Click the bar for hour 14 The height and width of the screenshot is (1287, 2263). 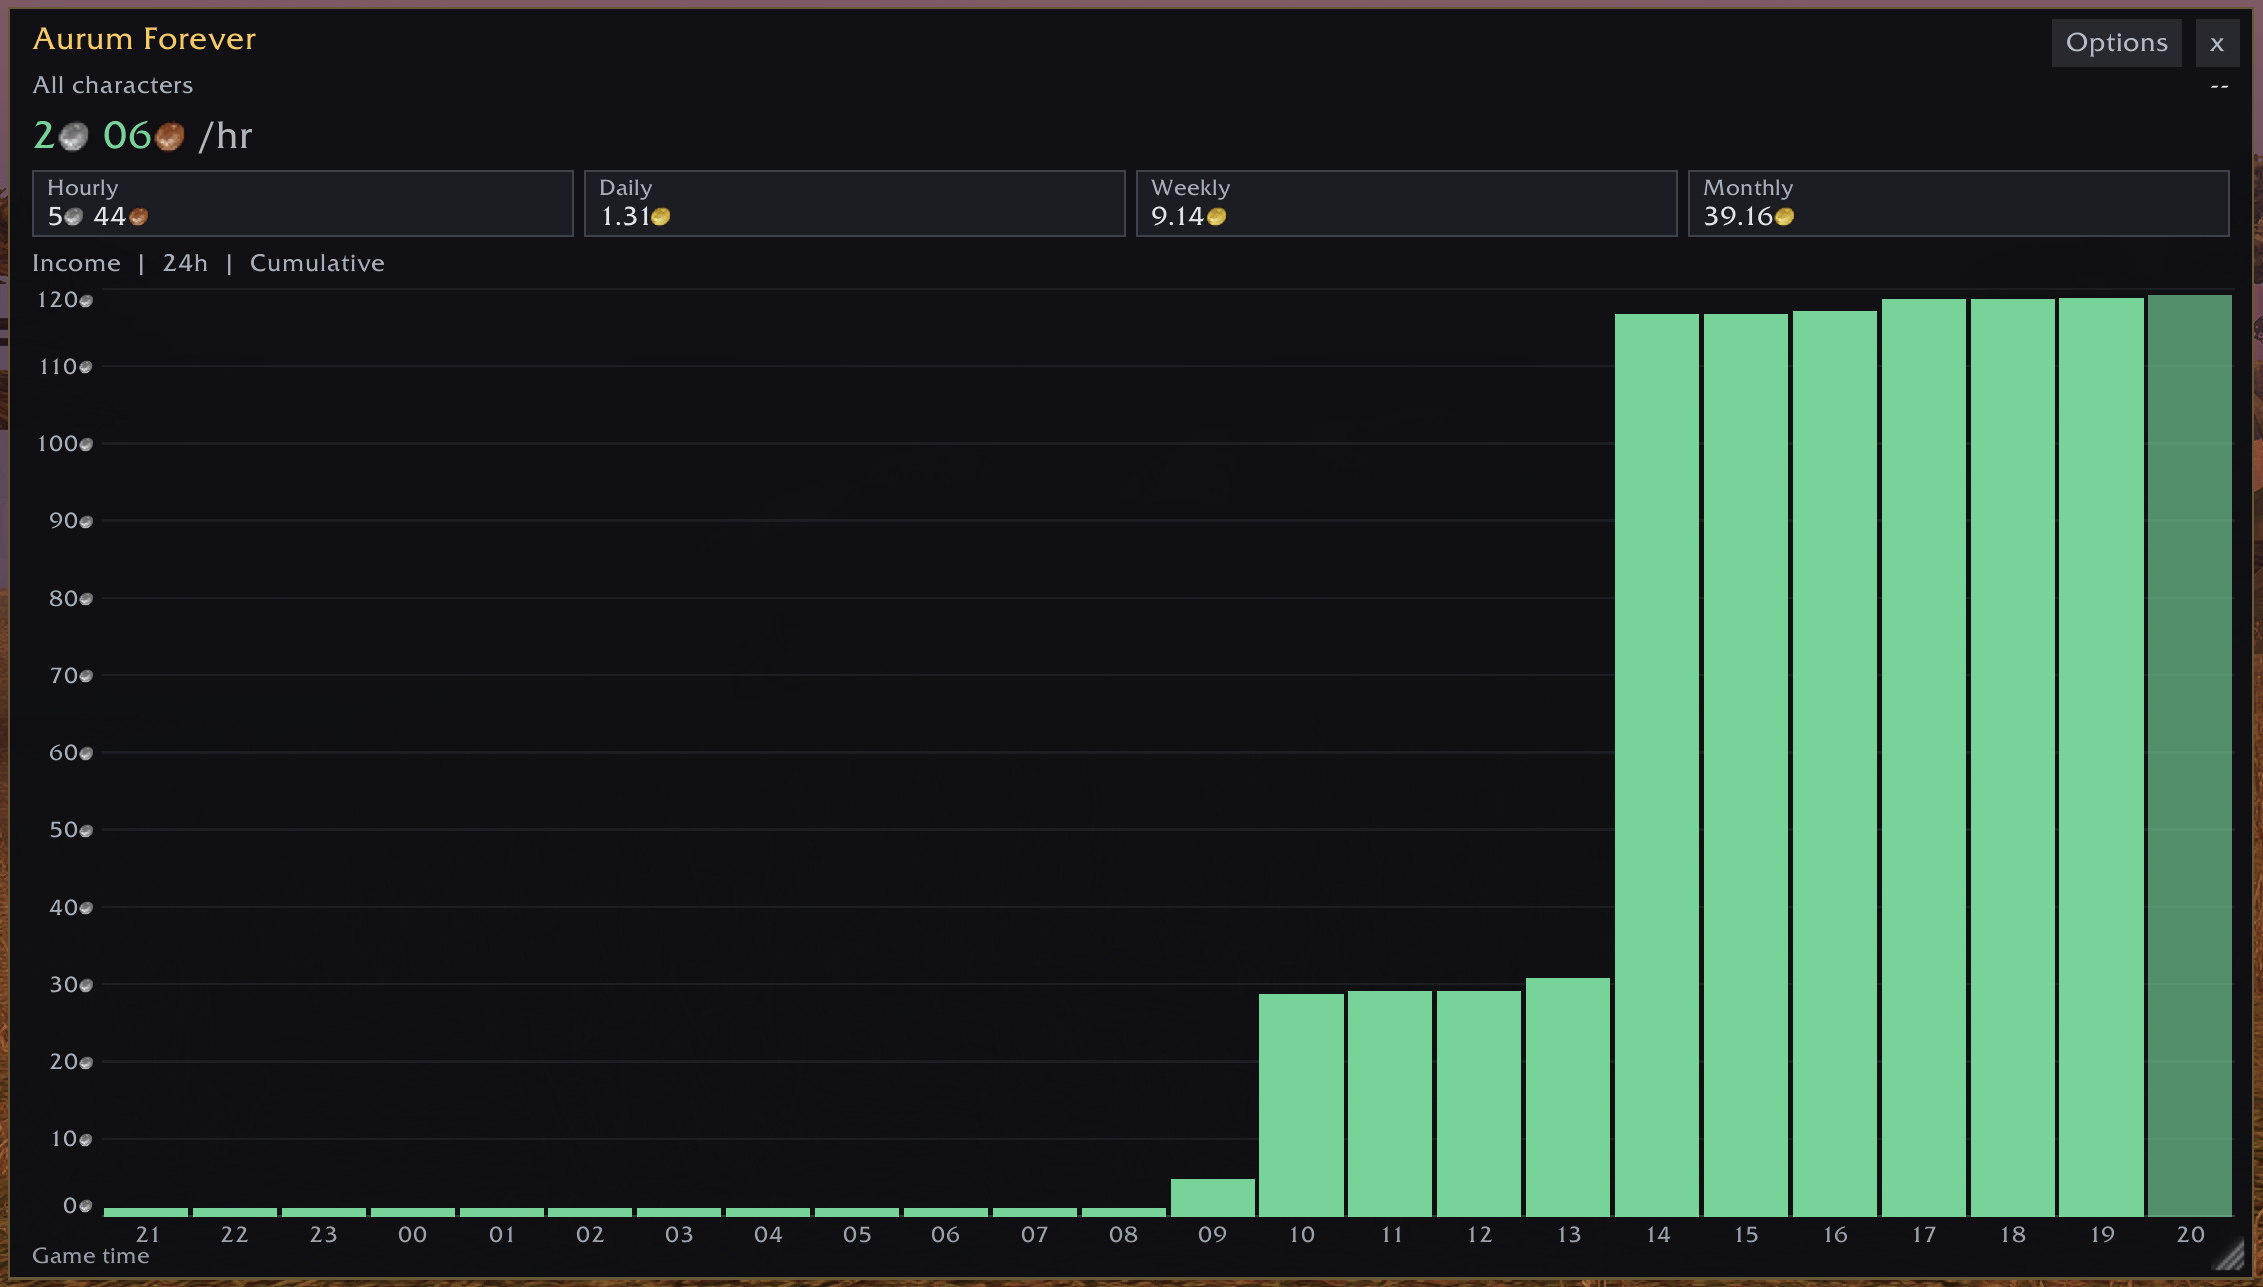pyautogui.click(x=1657, y=765)
